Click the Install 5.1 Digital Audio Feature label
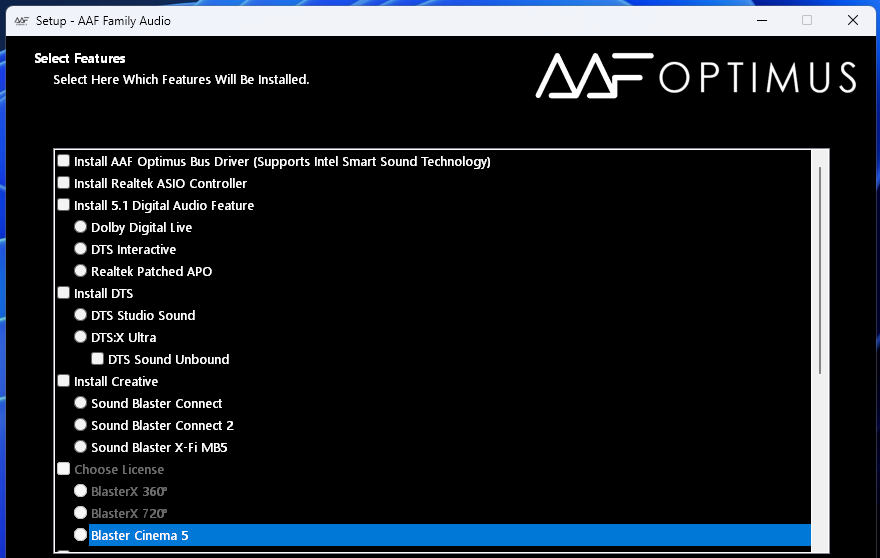 click(164, 205)
